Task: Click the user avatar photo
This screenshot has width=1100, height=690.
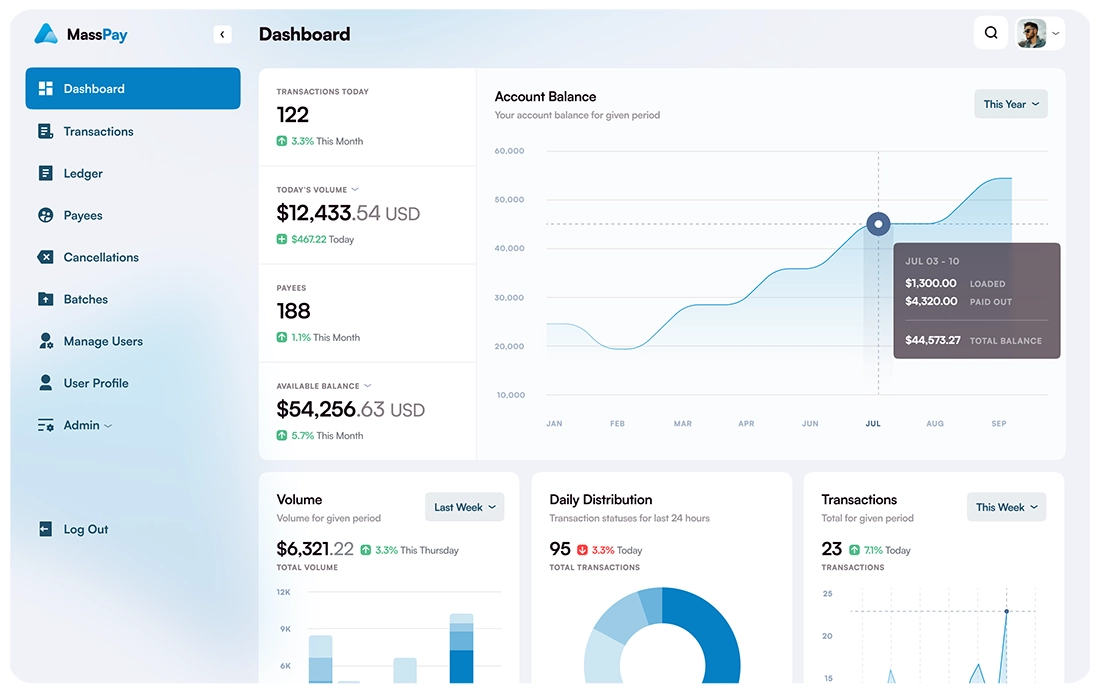Action: point(1031,34)
